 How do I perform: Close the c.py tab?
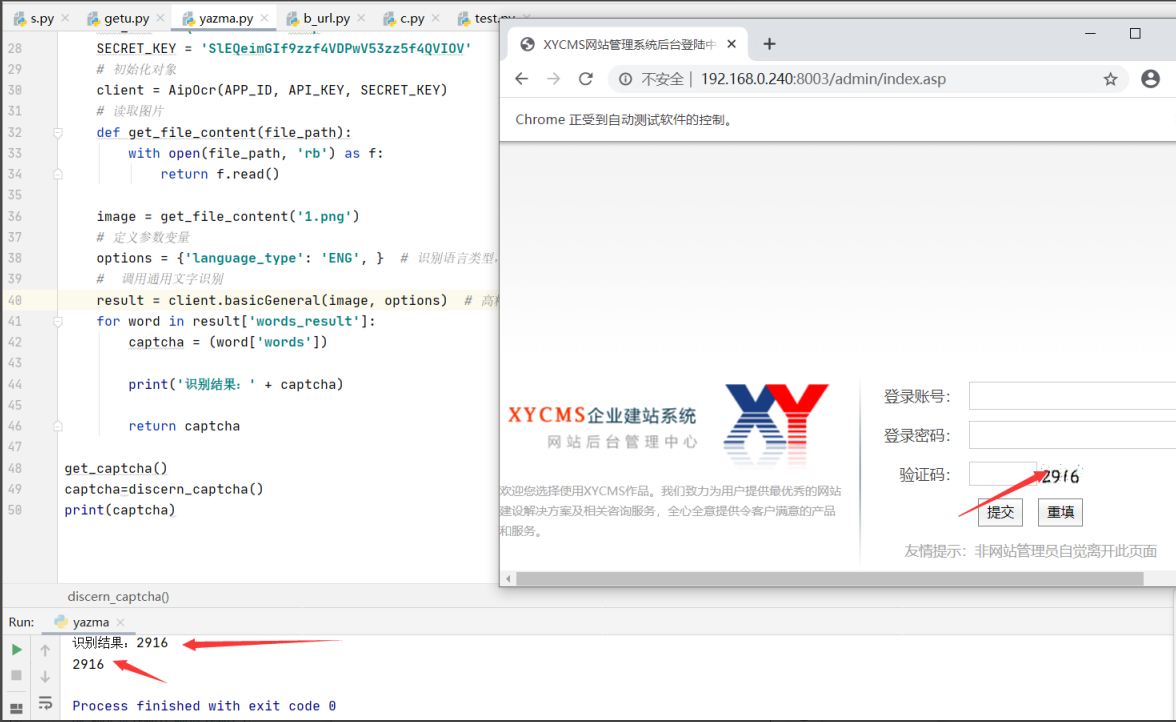pyautogui.click(x=436, y=18)
